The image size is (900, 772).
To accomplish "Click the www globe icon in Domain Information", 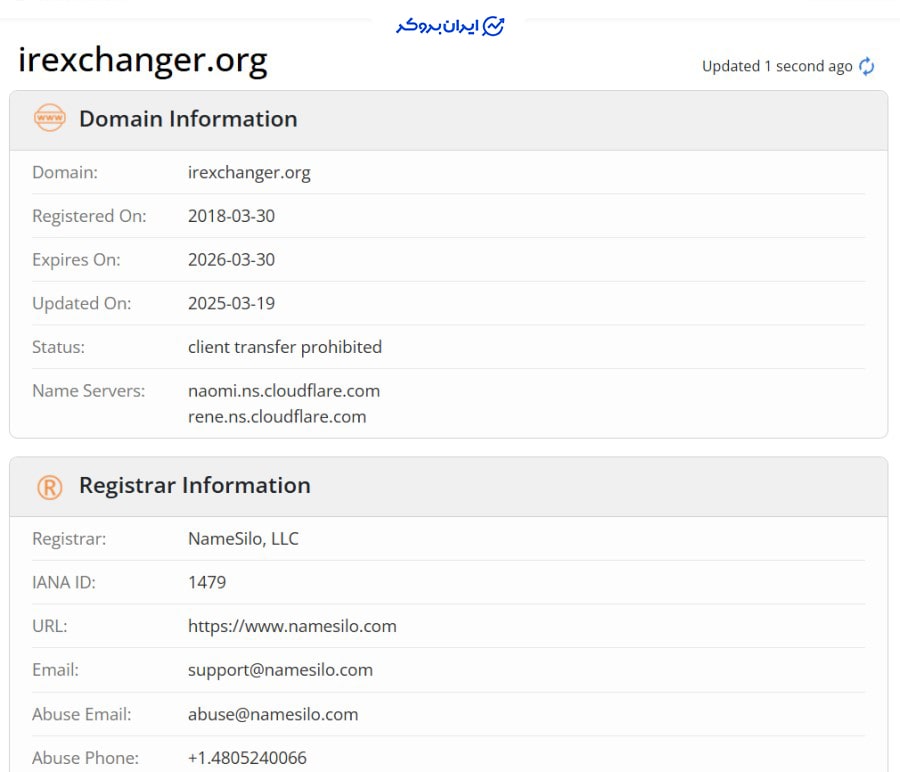I will (x=49, y=118).
